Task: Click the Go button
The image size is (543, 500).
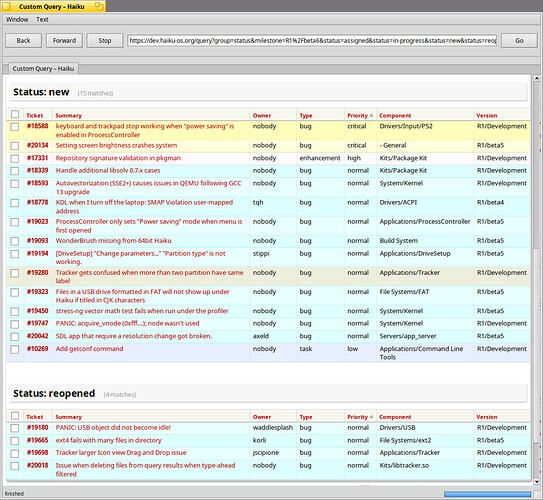Action: (x=519, y=41)
